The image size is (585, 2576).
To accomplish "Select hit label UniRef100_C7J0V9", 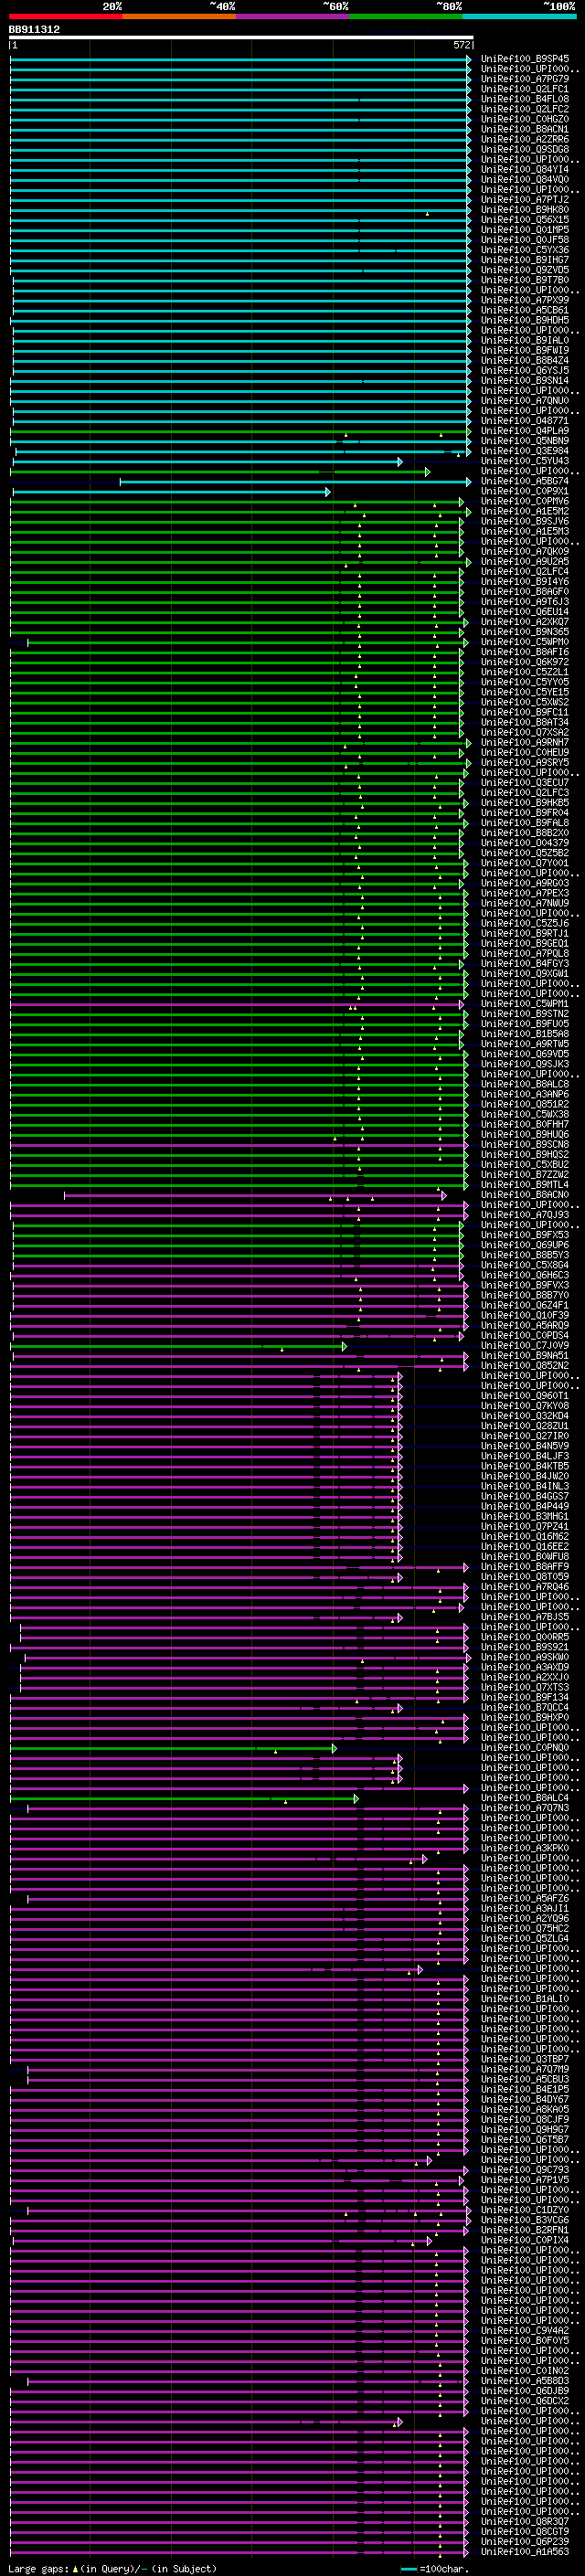I will (x=524, y=1346).
